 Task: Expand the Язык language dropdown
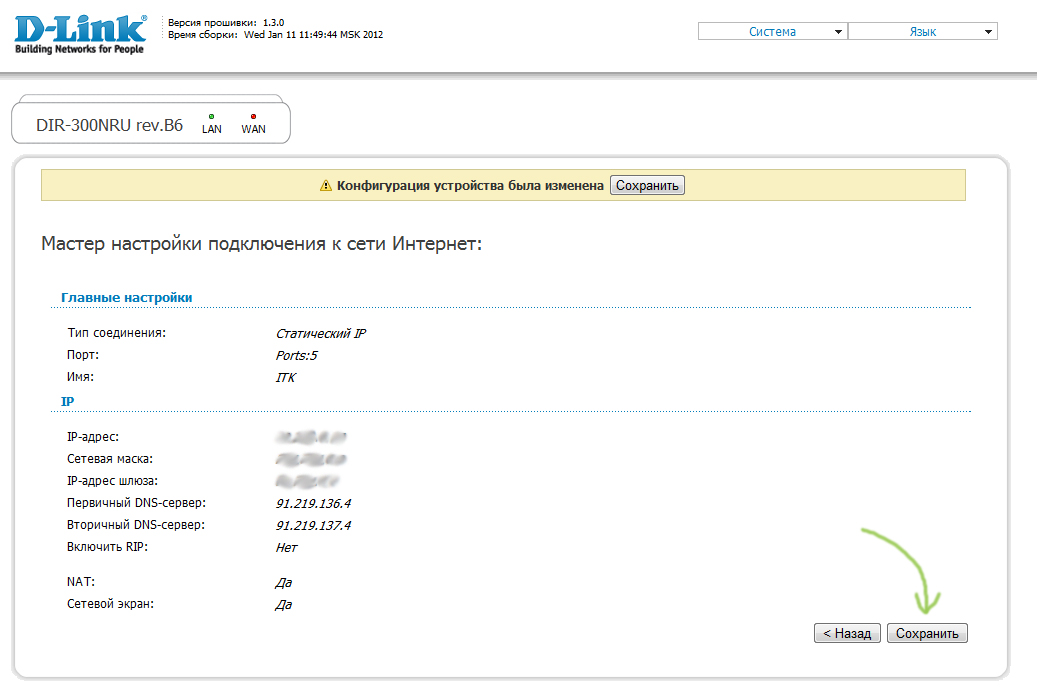pos(922,32)
